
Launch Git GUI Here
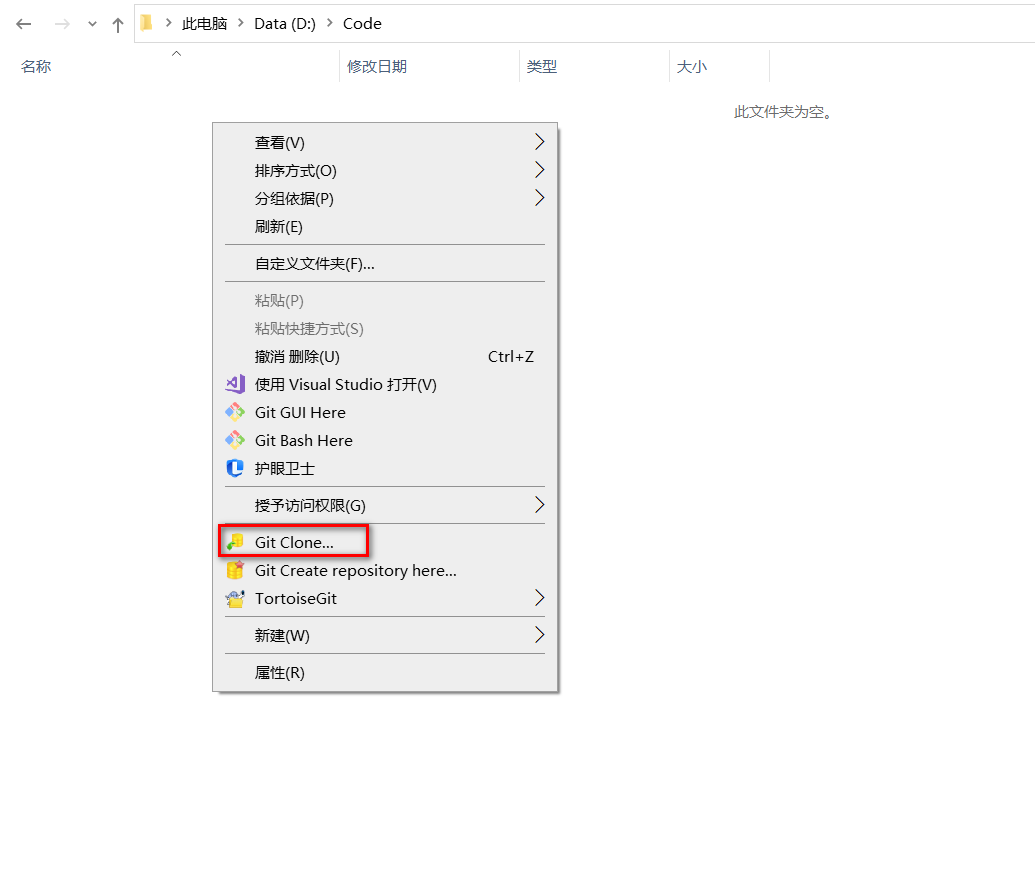385,412
